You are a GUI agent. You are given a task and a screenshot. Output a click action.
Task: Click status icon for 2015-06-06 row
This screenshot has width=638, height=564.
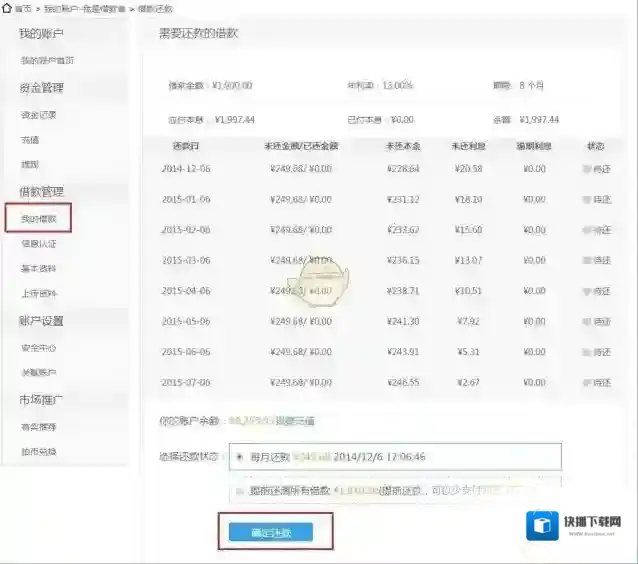point(587,352)
